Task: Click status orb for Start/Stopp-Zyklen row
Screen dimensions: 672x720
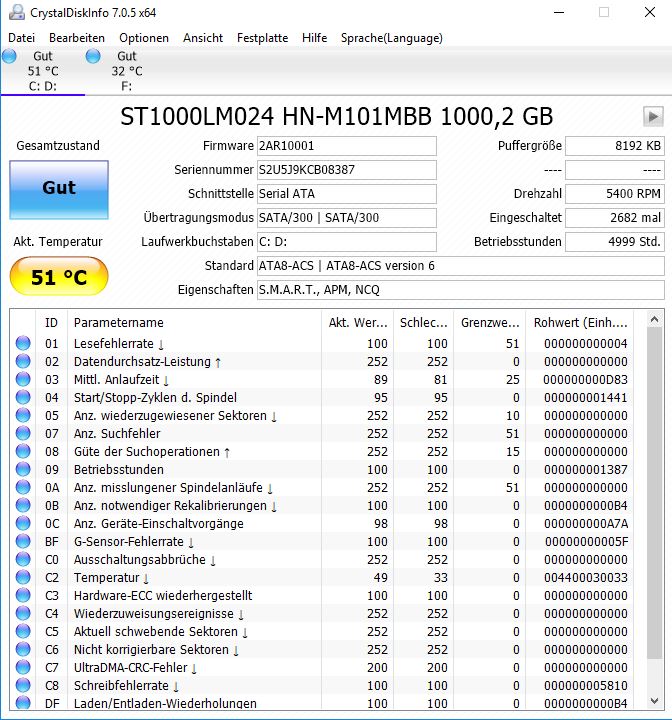Action: [x=23, y=397]
